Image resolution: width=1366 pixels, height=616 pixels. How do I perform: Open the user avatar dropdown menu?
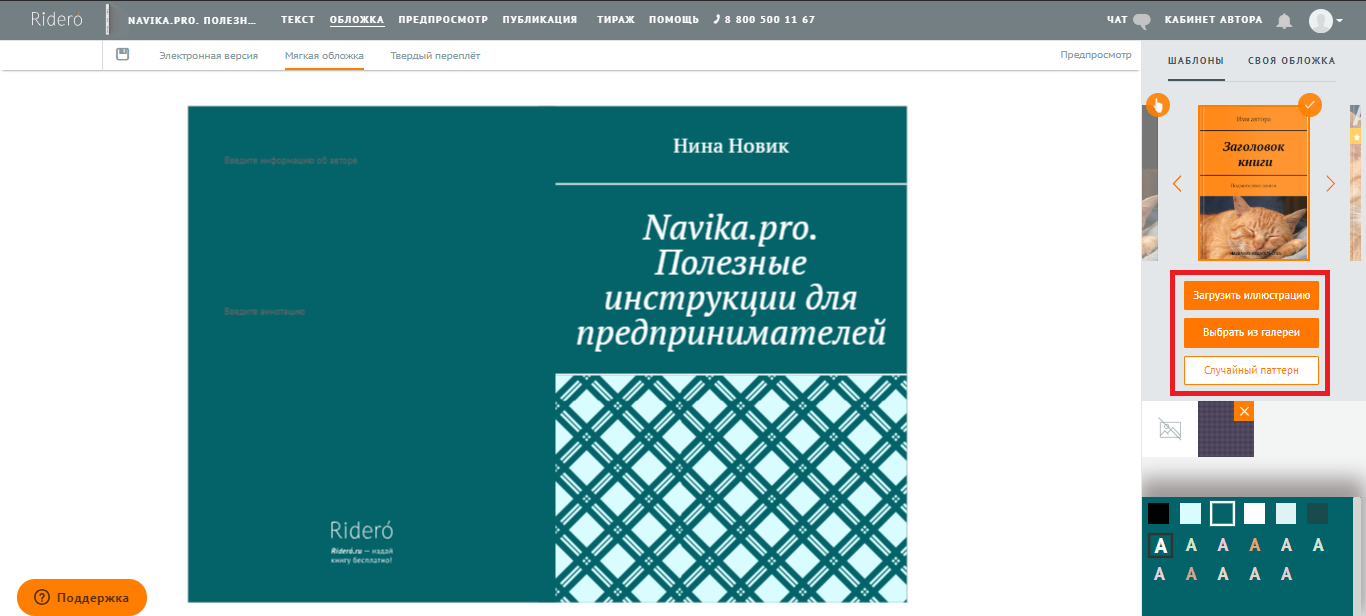tap(1327, 20)
